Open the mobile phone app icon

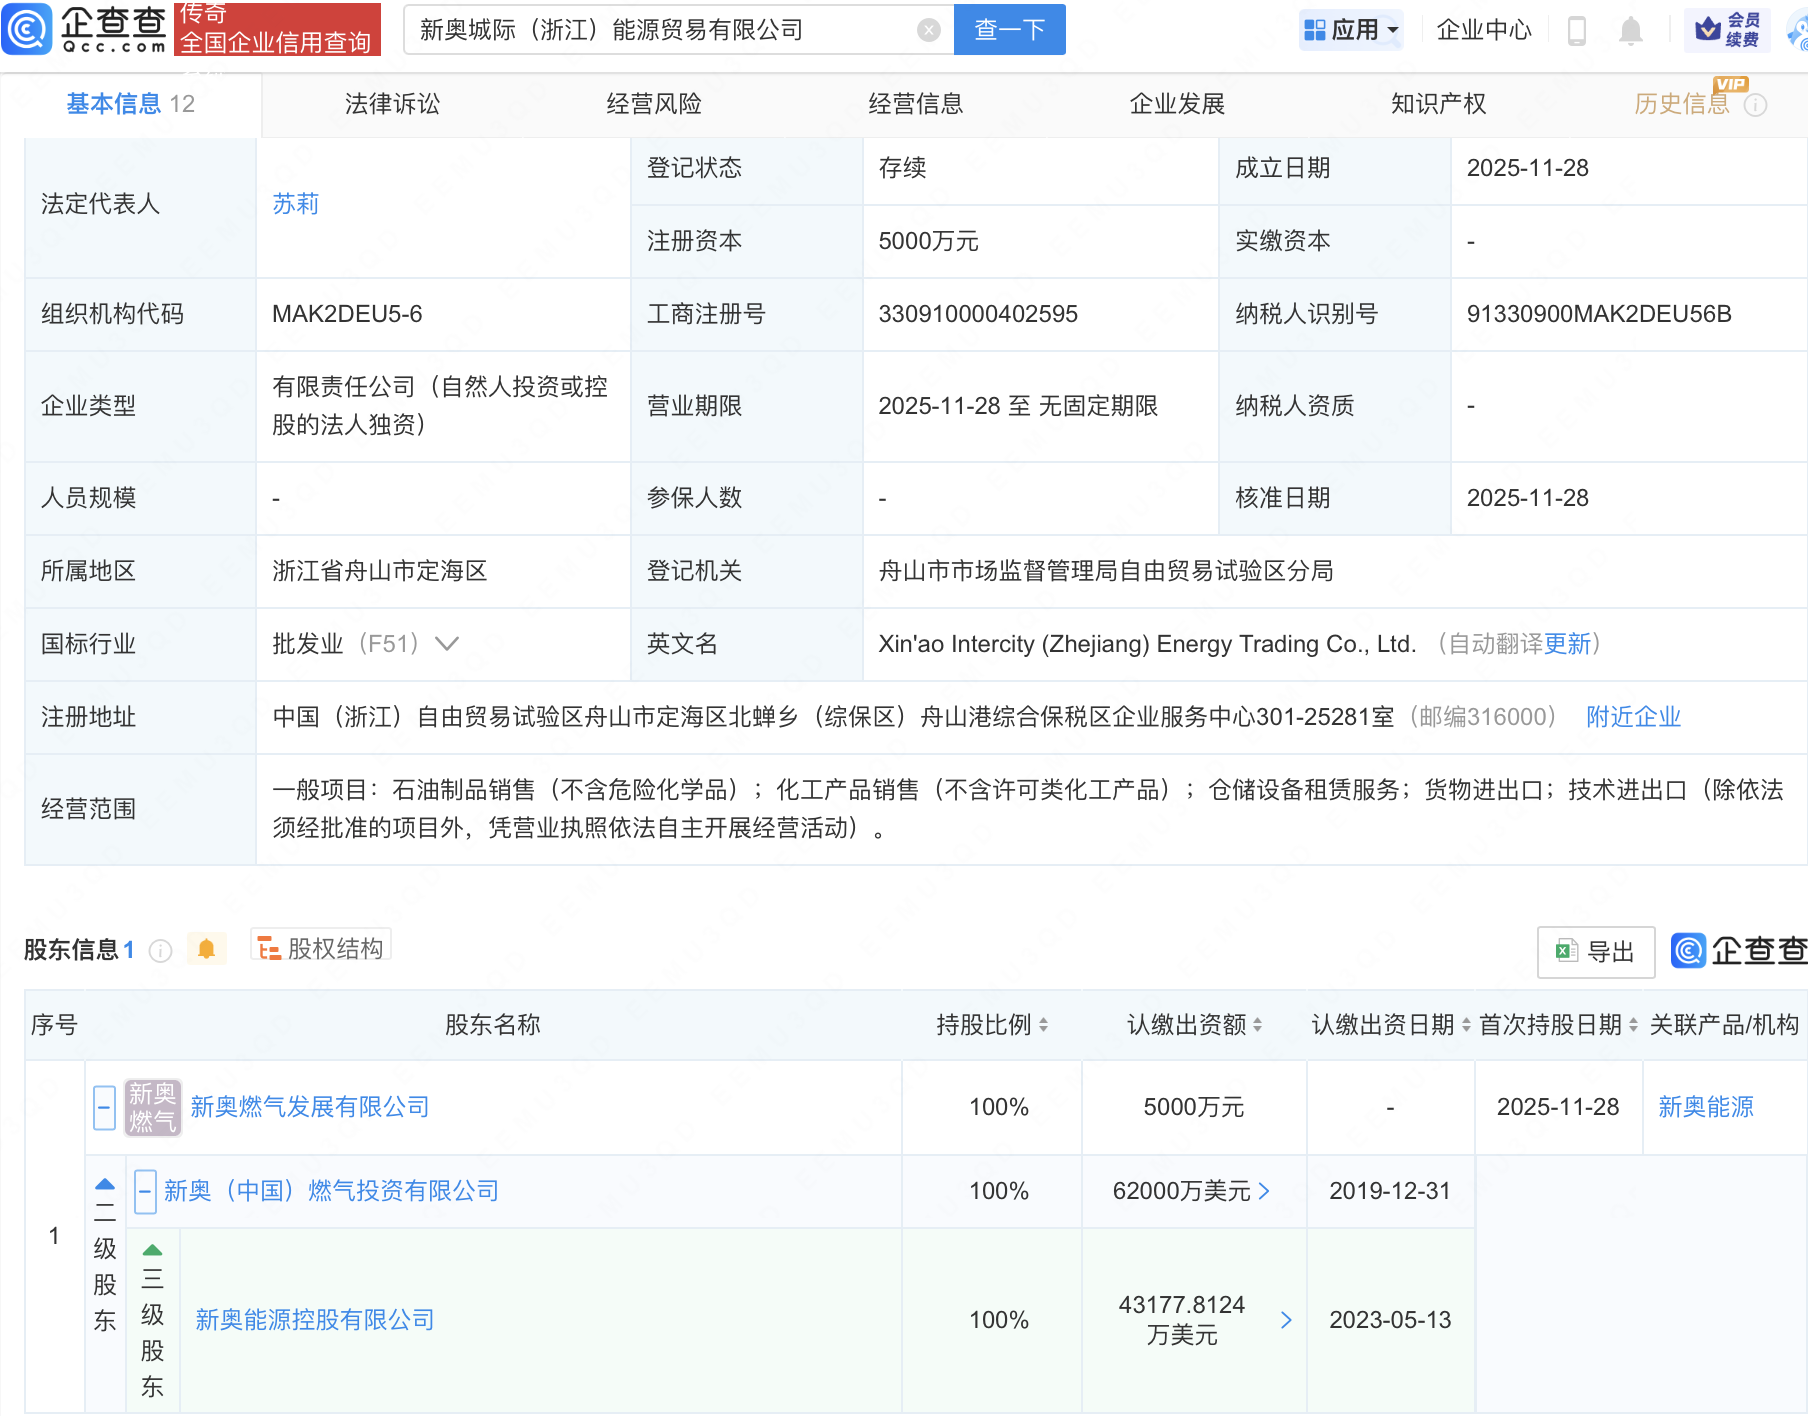click(x=1576, y=30)
